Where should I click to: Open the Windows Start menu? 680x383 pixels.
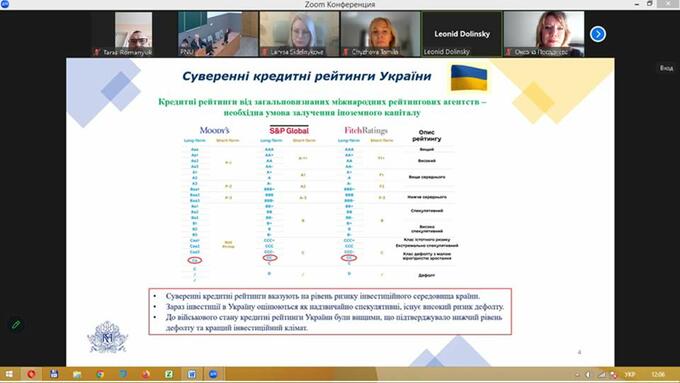[9, 374]
